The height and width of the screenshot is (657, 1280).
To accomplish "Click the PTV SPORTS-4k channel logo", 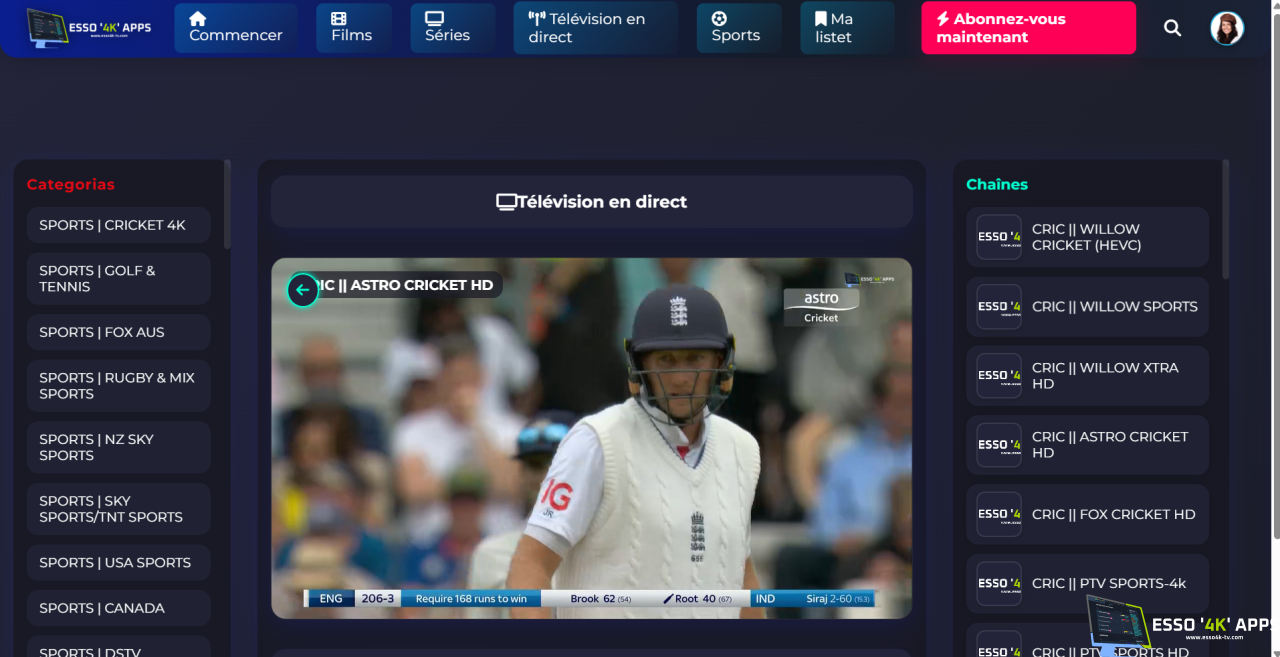I will pyautogui.click(x=998, y=583).
